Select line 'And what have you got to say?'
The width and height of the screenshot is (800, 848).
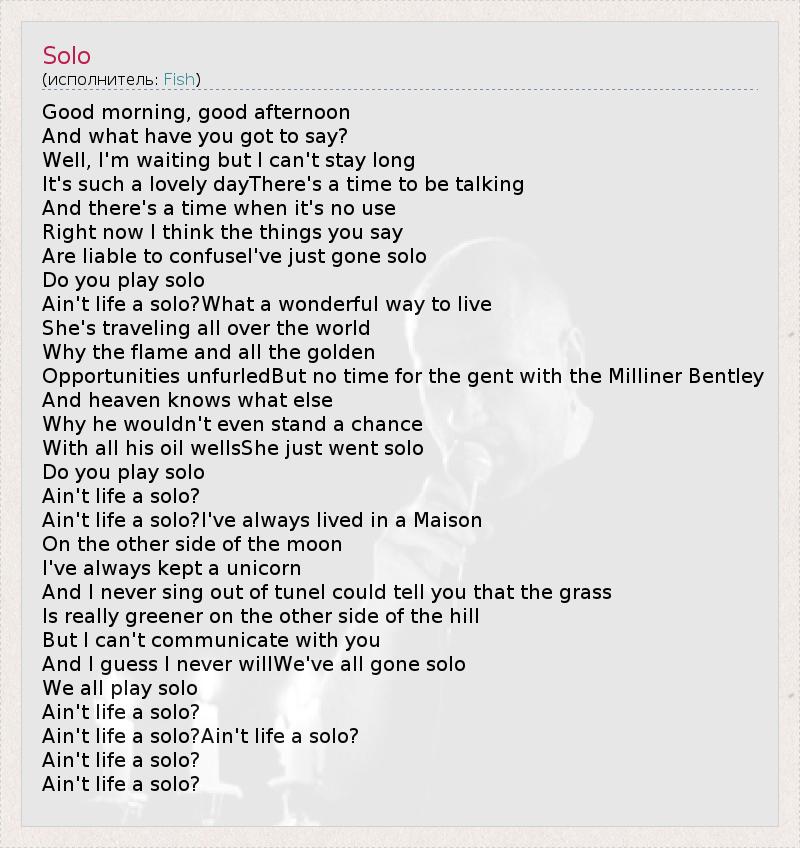(x=195, y=136)
